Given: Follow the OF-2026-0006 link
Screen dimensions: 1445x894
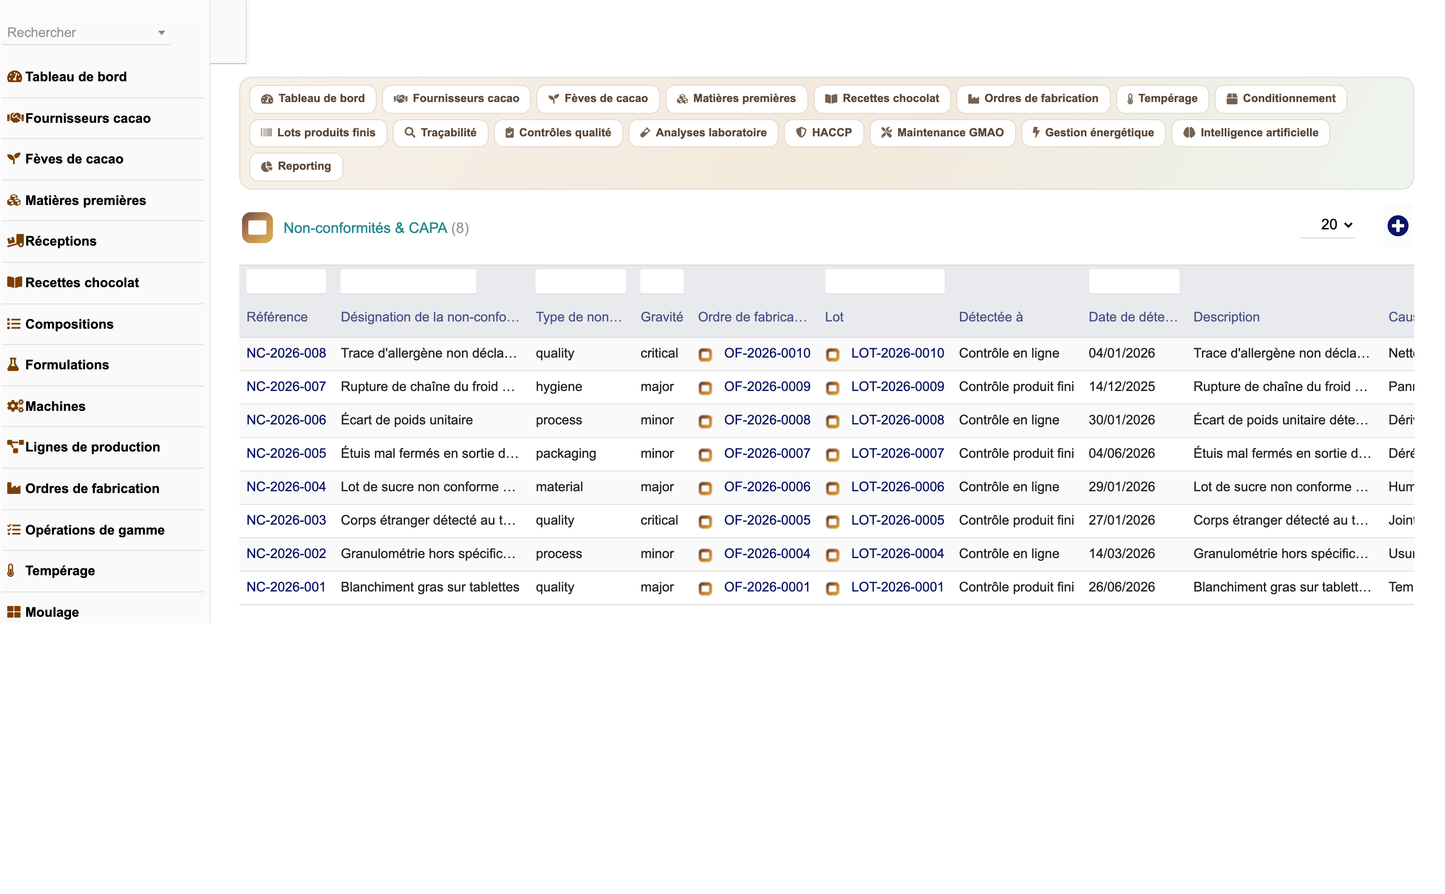Looking at the screenshot, I should [x=767, y=487].
